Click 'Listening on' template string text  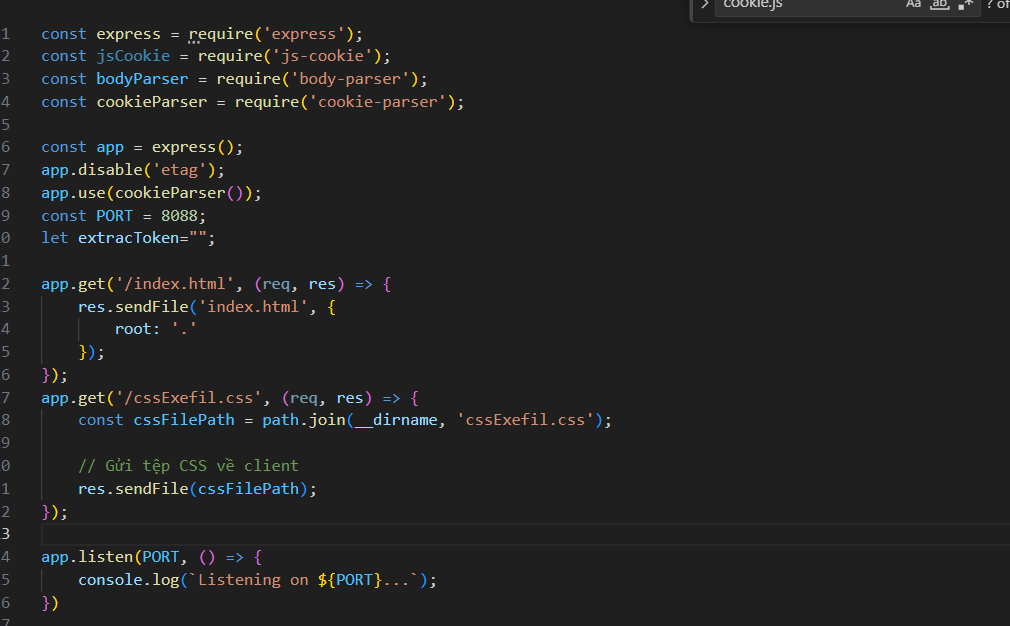[x=253, y=580]
